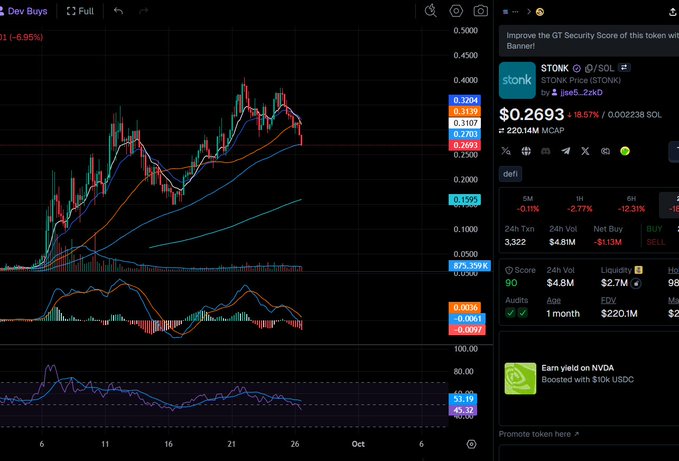This screenshot has width=679, height=461.
Task: Click the red 0.2693 current price label
Action: (x=465, y=145)
